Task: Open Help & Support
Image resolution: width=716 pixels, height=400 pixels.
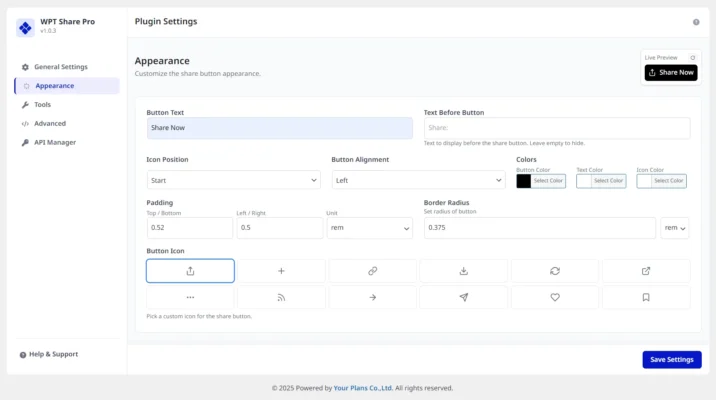Action: coord(49,354)
